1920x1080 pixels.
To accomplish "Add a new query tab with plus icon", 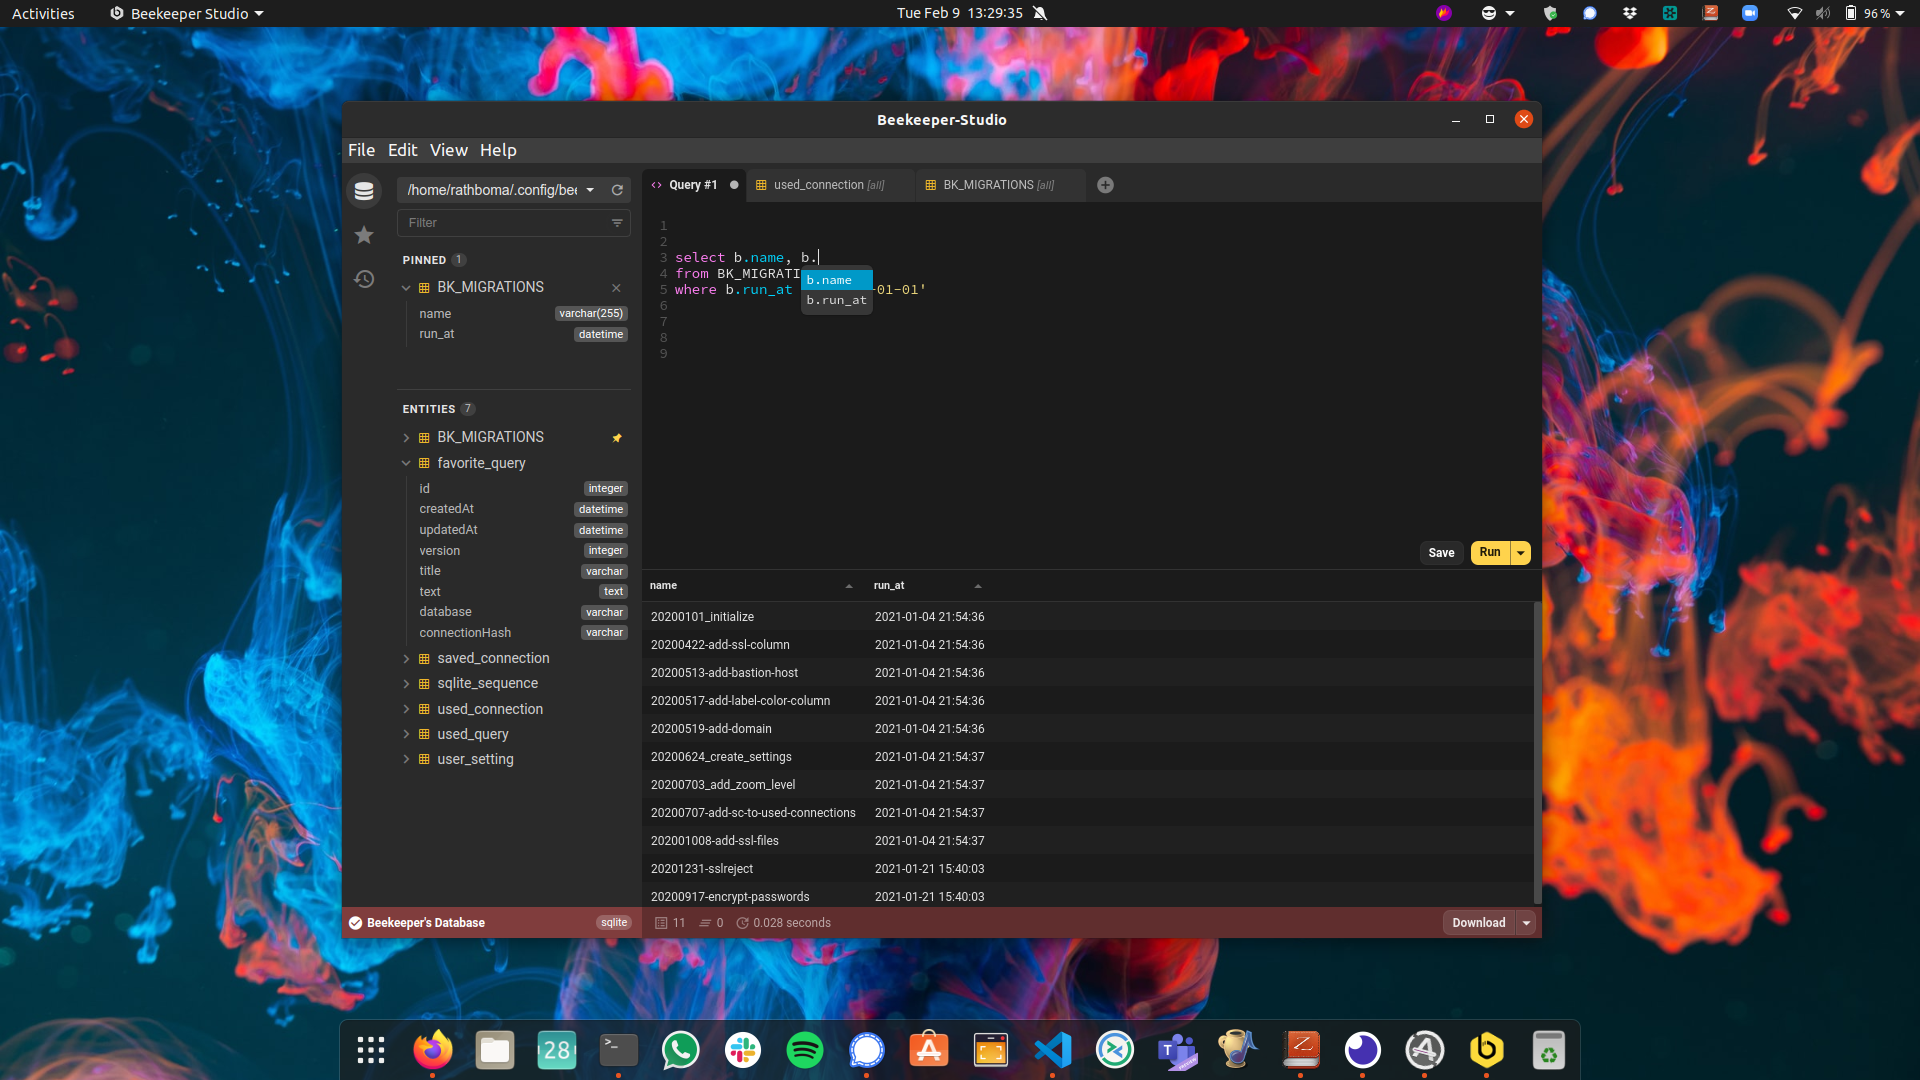I will point(1105,185).
